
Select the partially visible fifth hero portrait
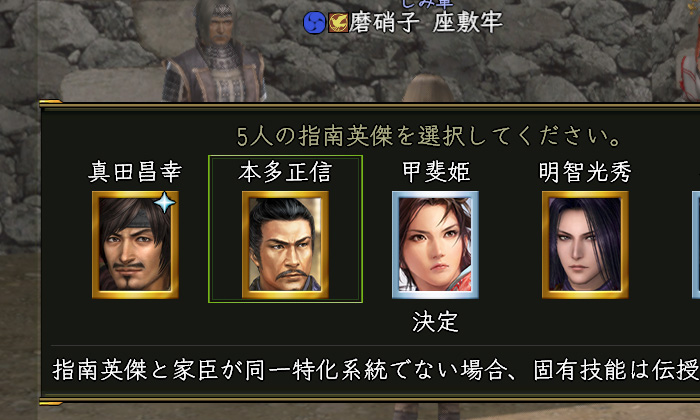(696, 245)
